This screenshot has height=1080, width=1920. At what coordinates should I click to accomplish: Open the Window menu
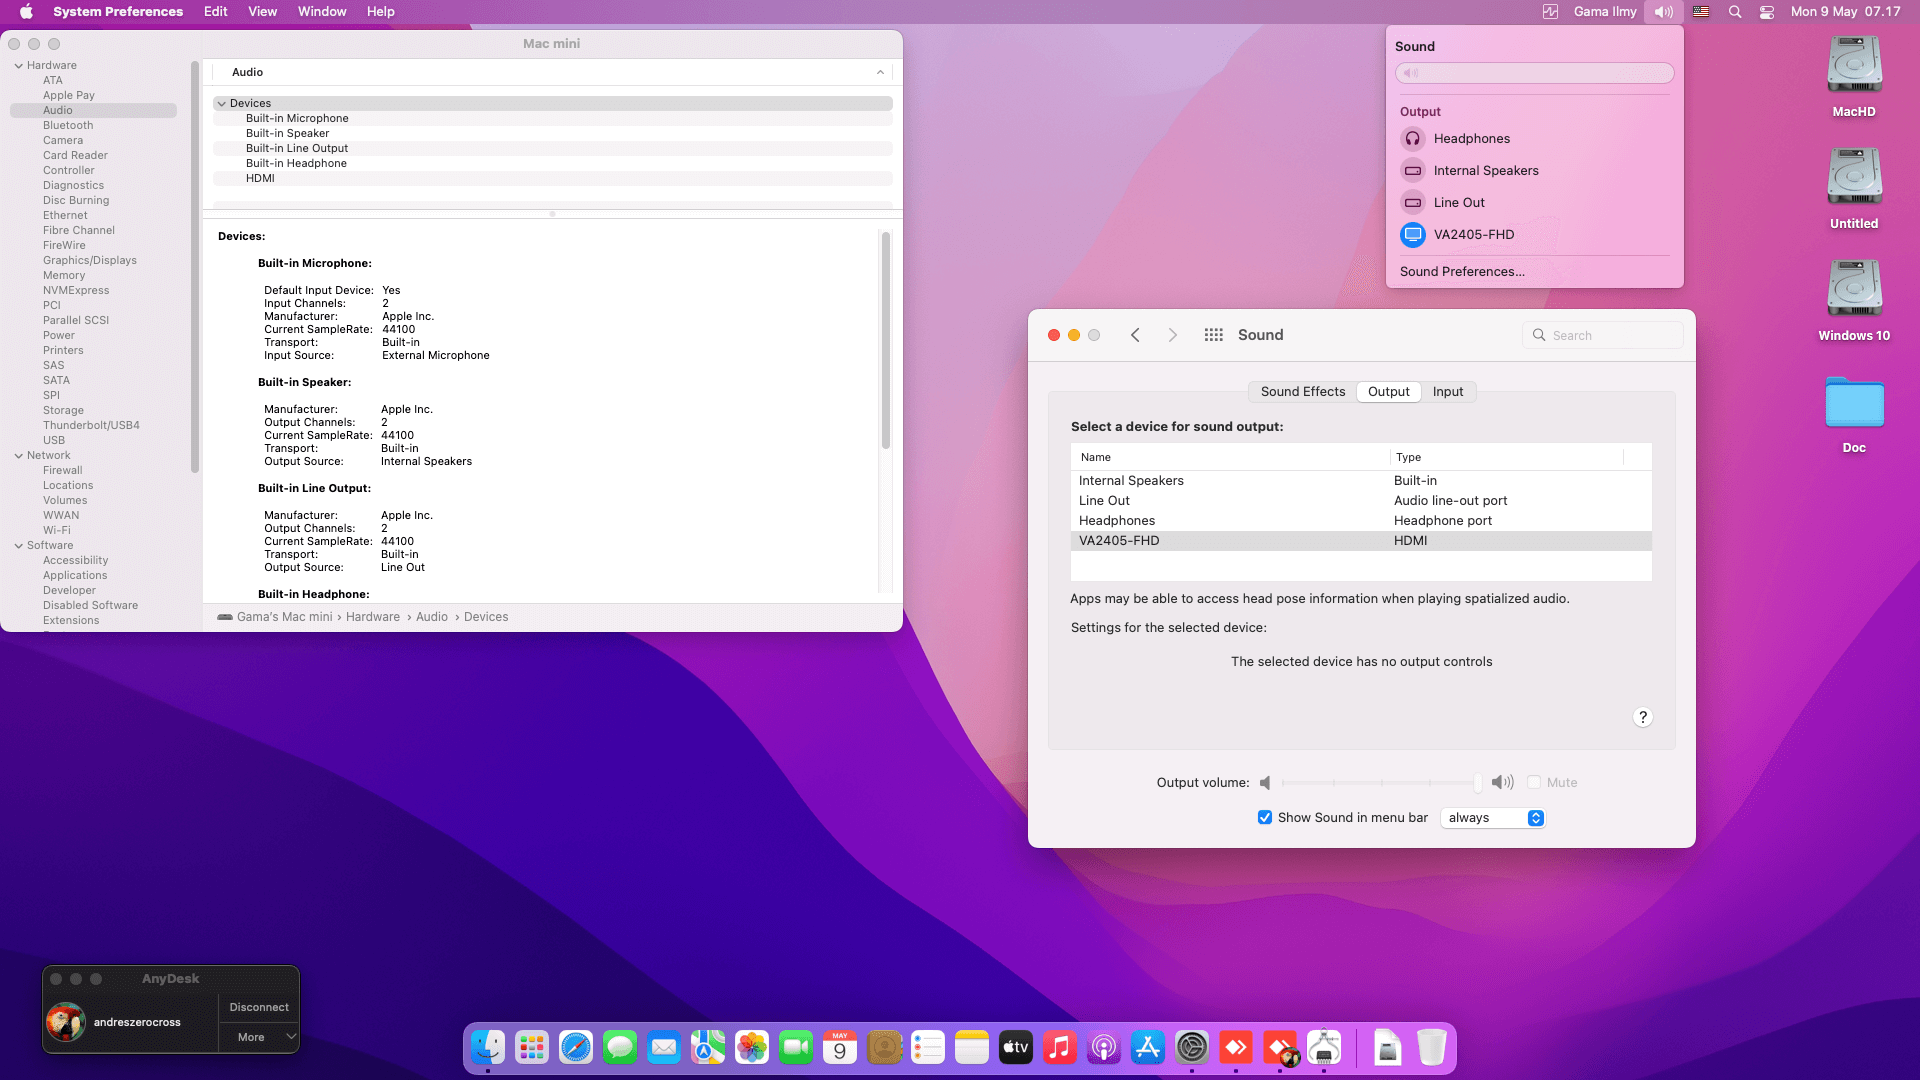coord(322,12)
